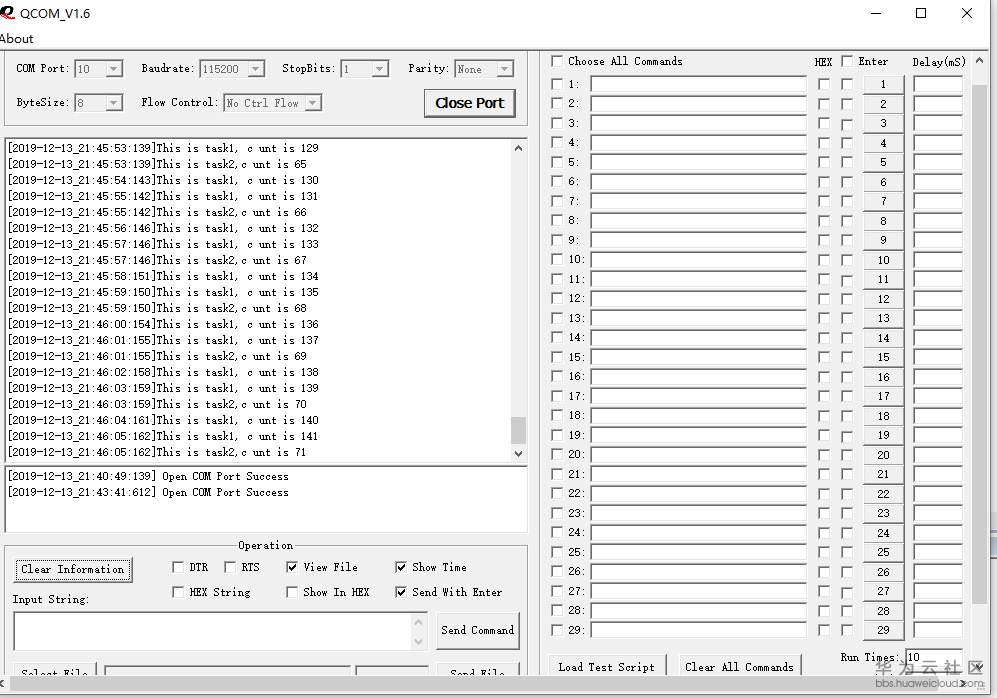Toggle the RTS checkbox

click(x=230, y=567)
